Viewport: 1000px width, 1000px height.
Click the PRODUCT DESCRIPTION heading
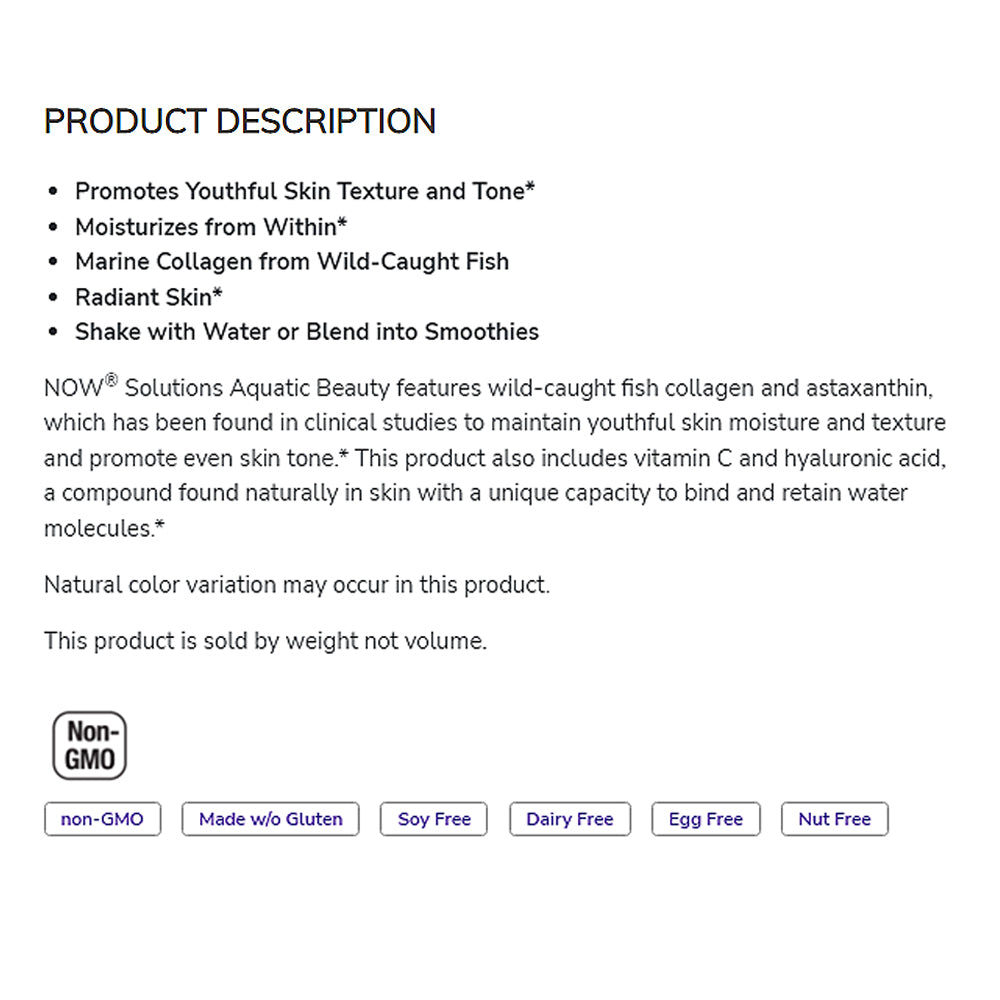(240, 121)
